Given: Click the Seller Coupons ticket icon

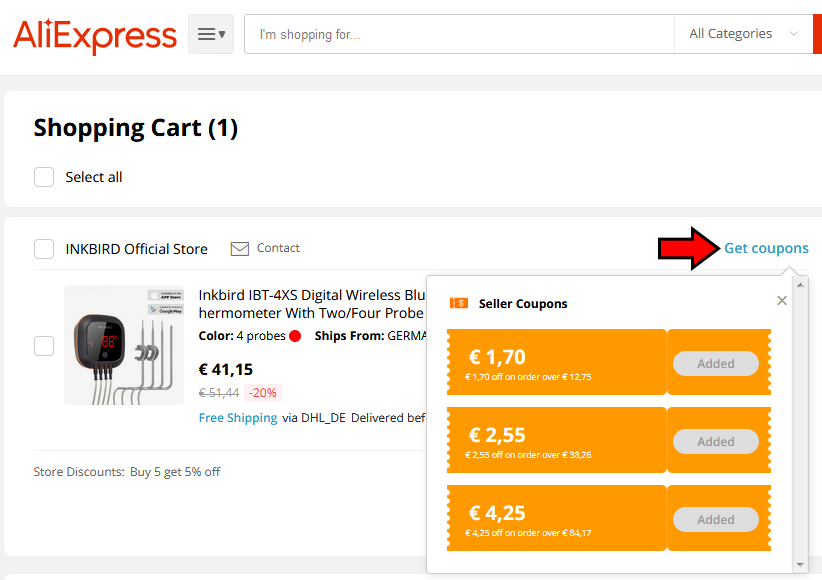Looking at the screenshot, I should [459, 303].
